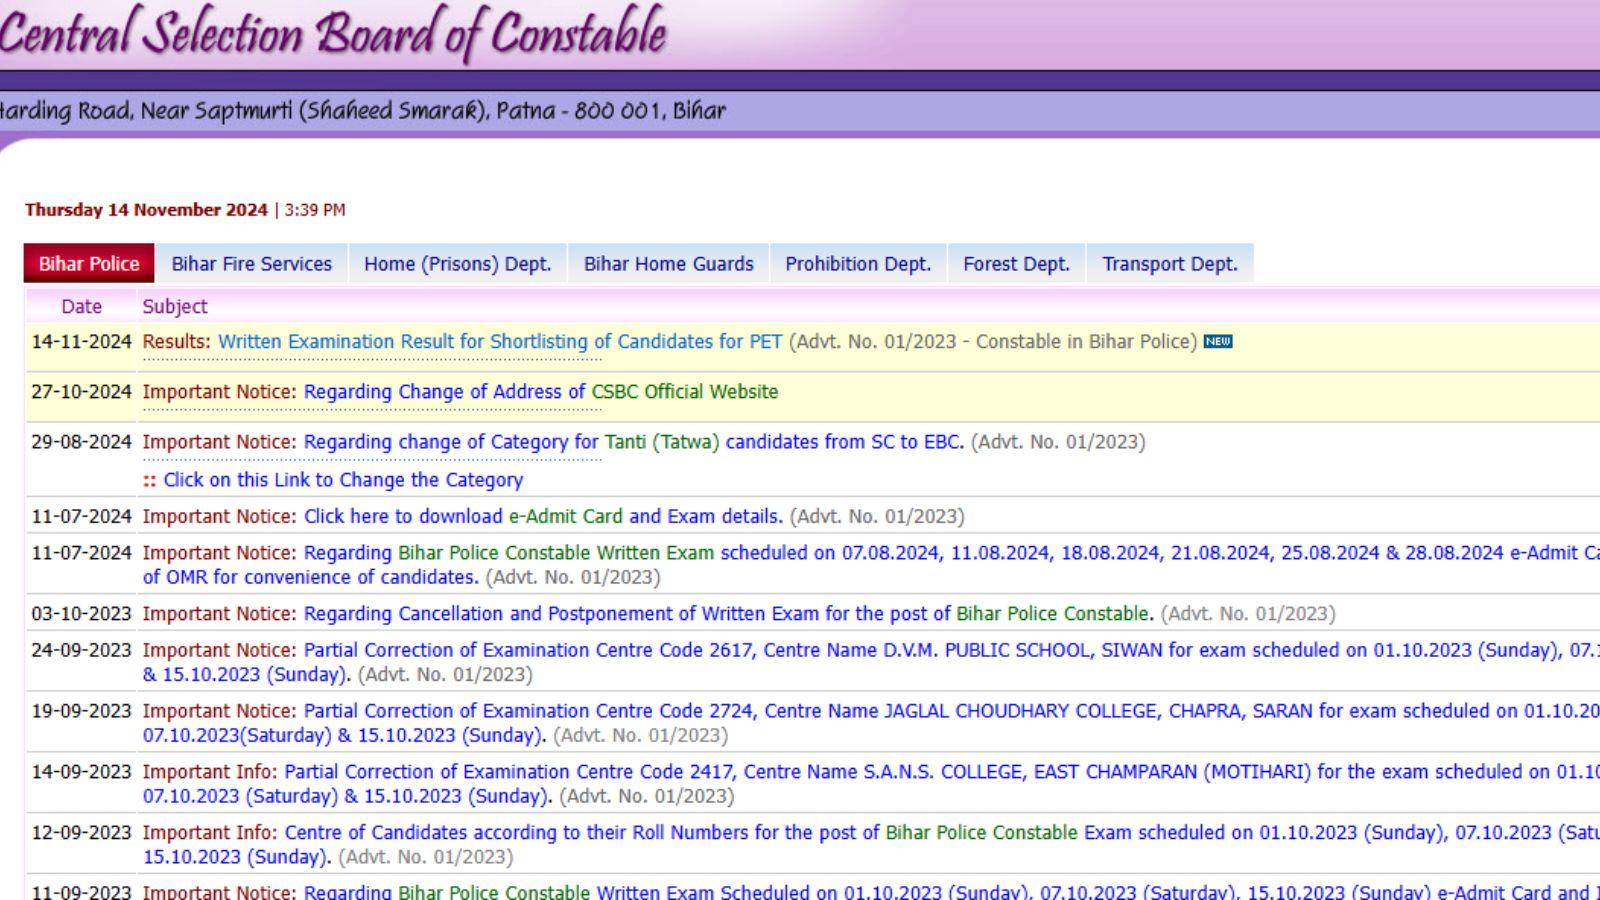This screenshot has height=900, width=1600.
Task: Open Tanti (Tatwa) category change notice
Action: click(633, 442)
